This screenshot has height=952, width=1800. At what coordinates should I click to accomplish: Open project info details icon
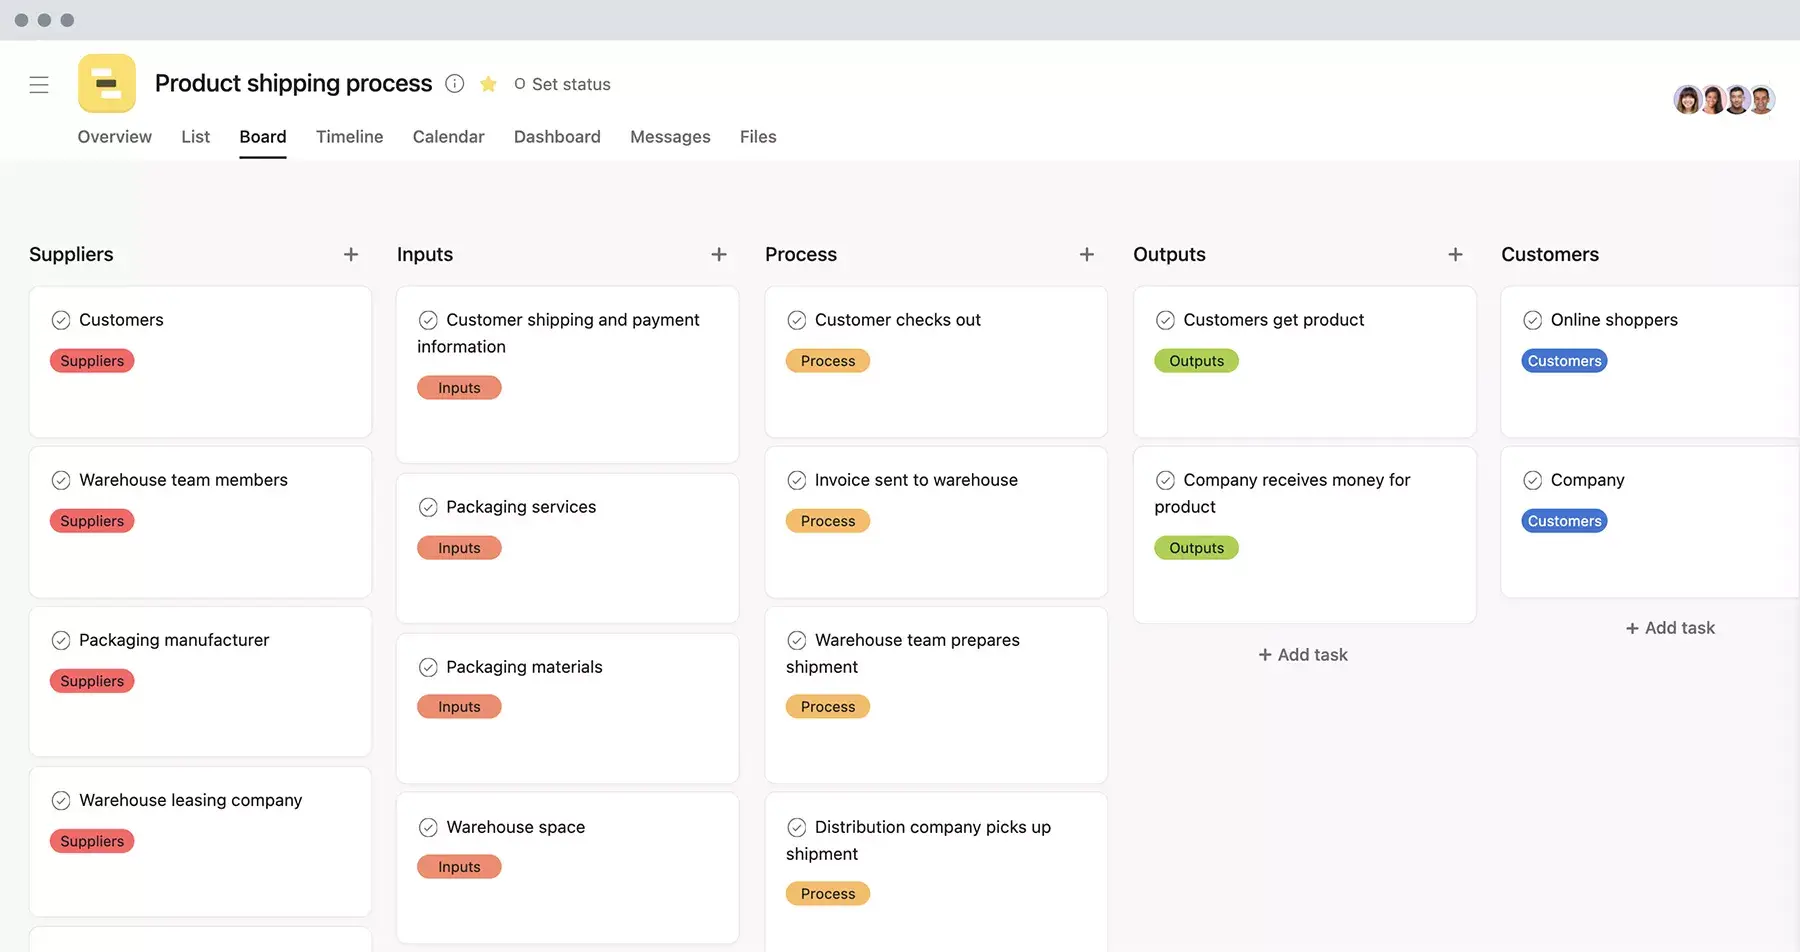click(454, 84)
